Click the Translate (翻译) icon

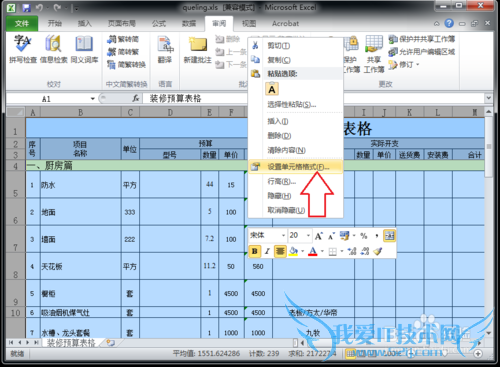165,49
